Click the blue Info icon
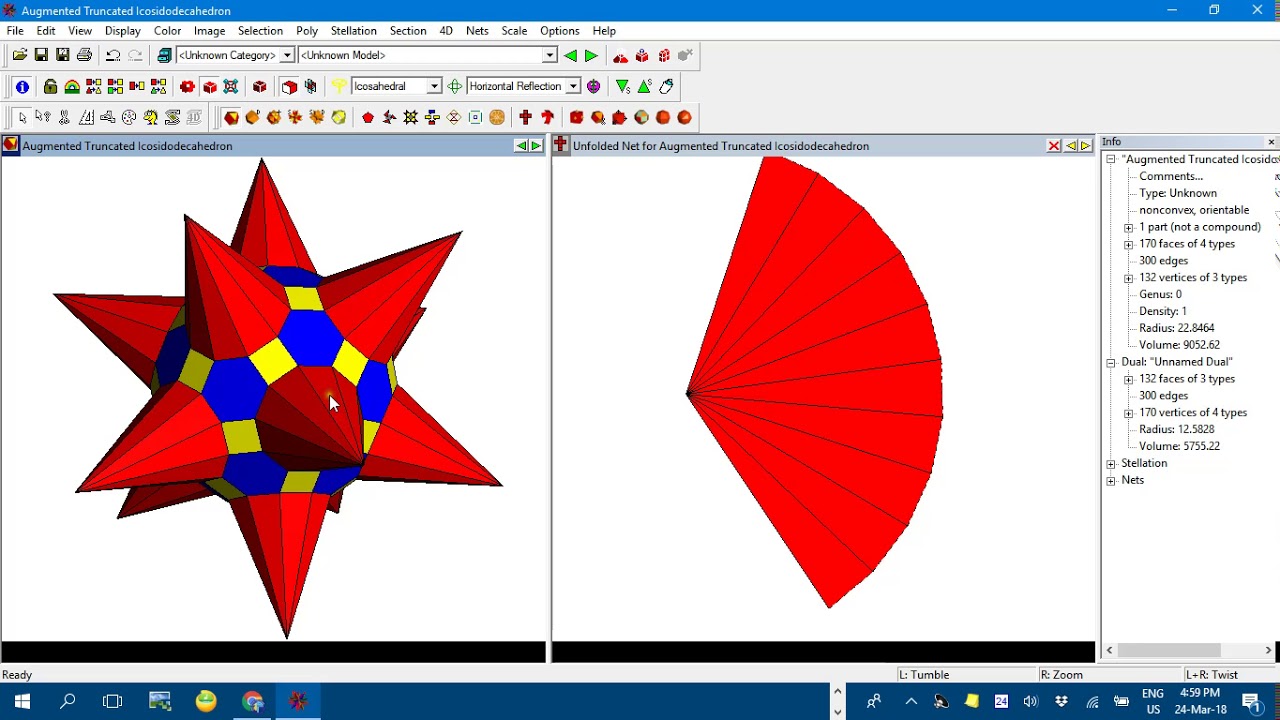 click(22, 87)
